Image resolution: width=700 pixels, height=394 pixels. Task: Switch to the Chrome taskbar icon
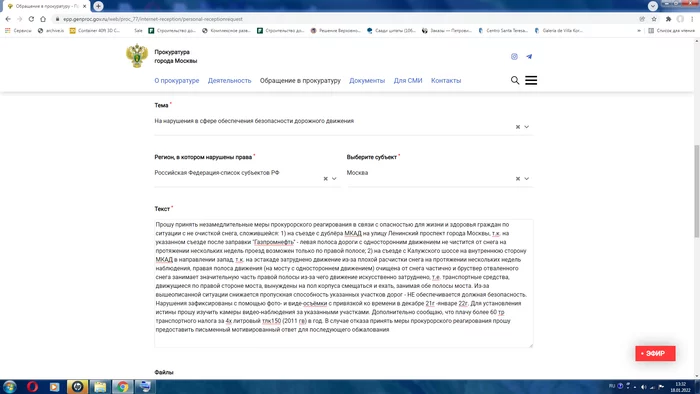point(122,386)
